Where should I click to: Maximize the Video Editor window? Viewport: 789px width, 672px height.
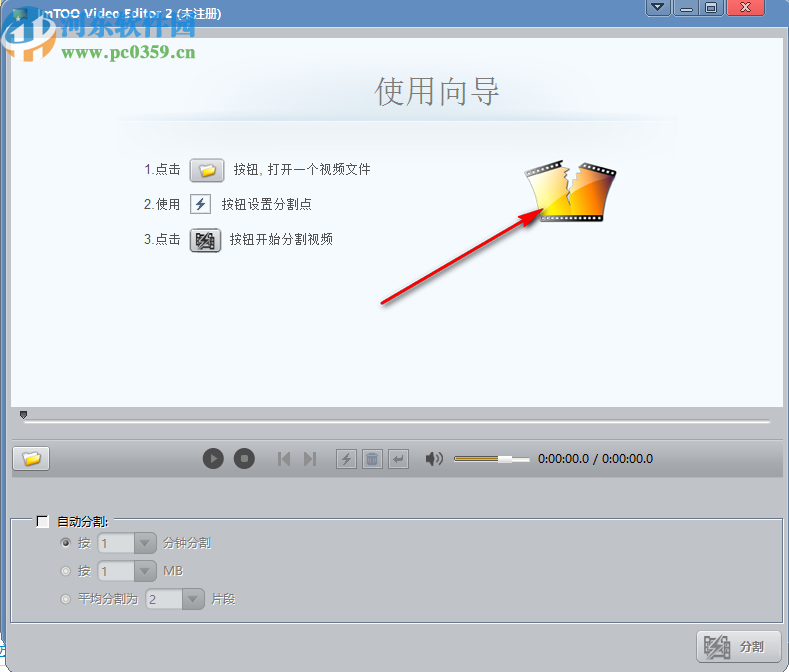tap(711, 7)
